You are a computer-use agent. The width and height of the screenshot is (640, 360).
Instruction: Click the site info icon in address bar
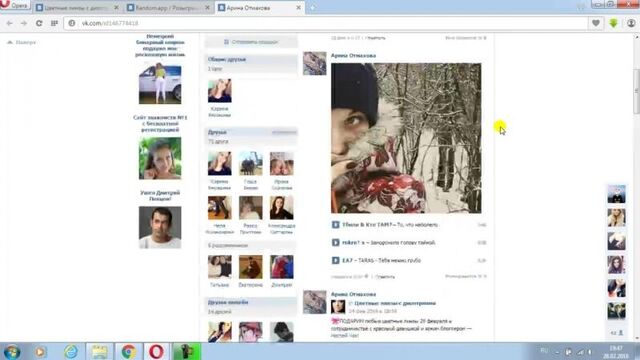tap(72, 23)
